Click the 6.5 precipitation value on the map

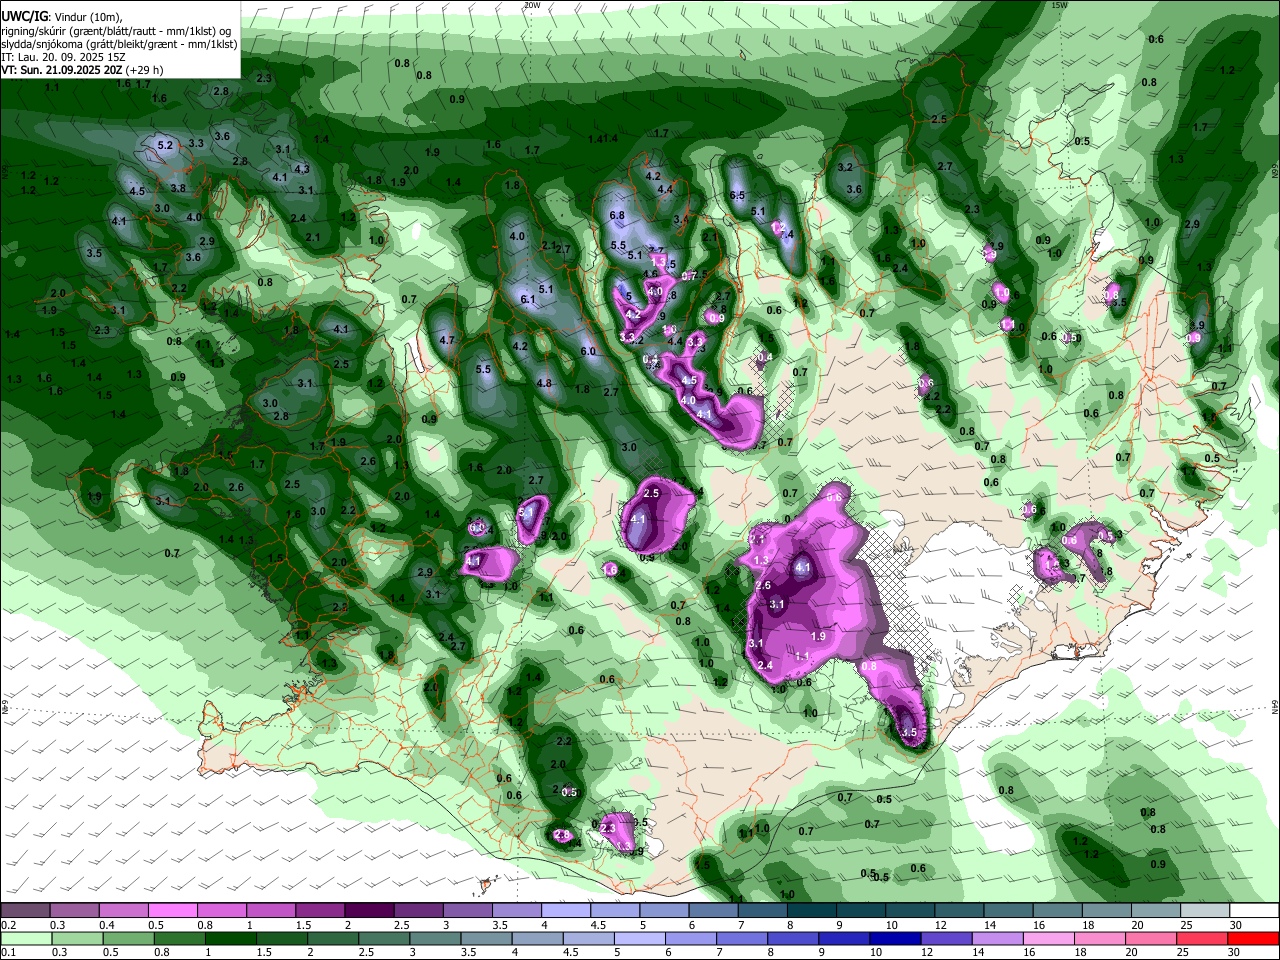coord(738,195)
